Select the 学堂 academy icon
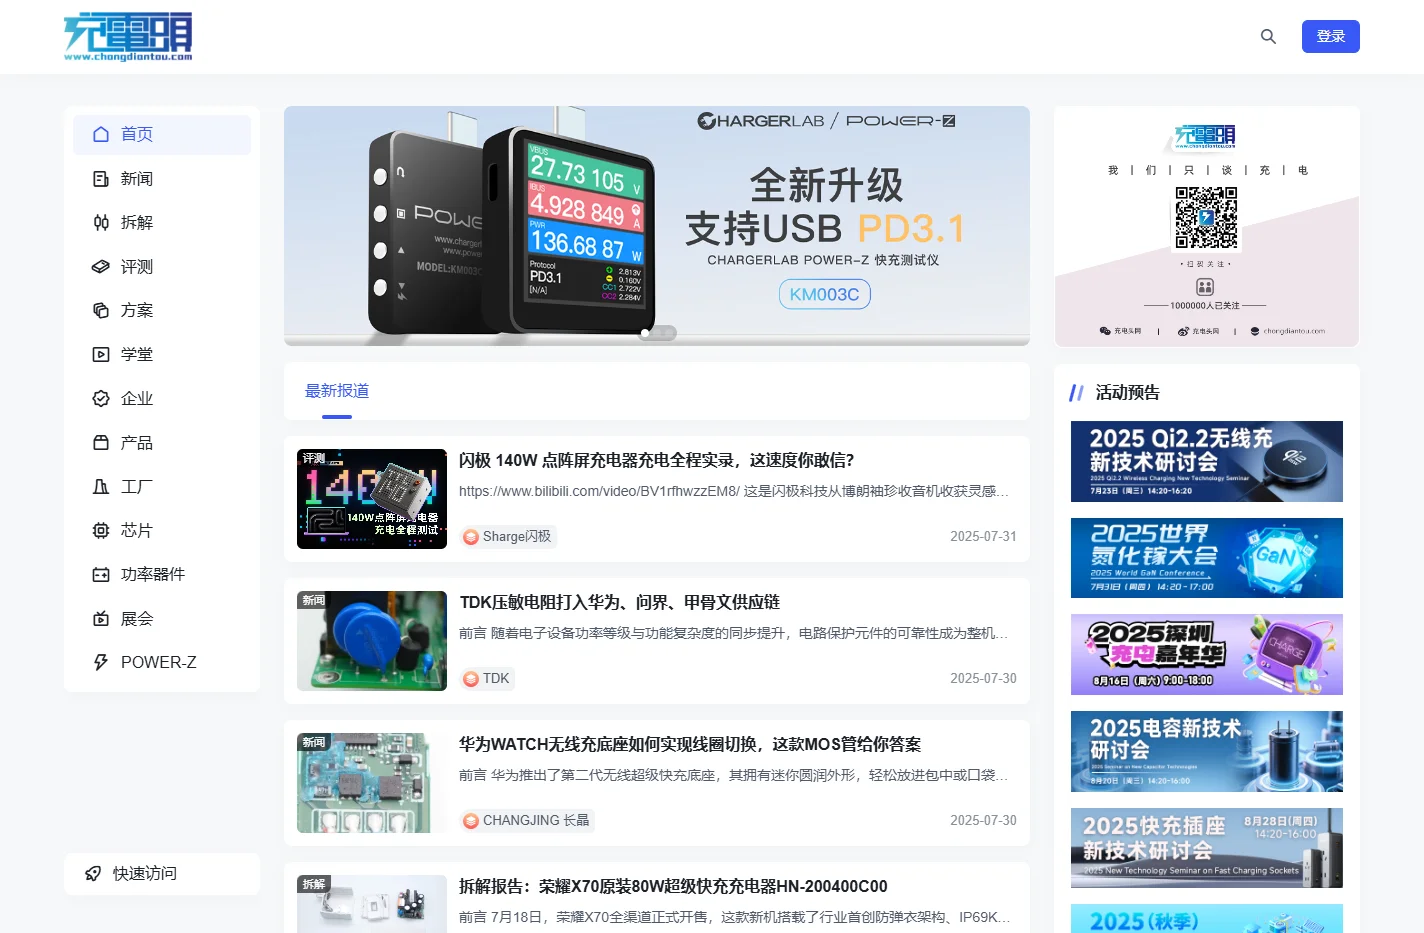The width and height of the screenshot is (1424, 933). click(x=101, y=355)
